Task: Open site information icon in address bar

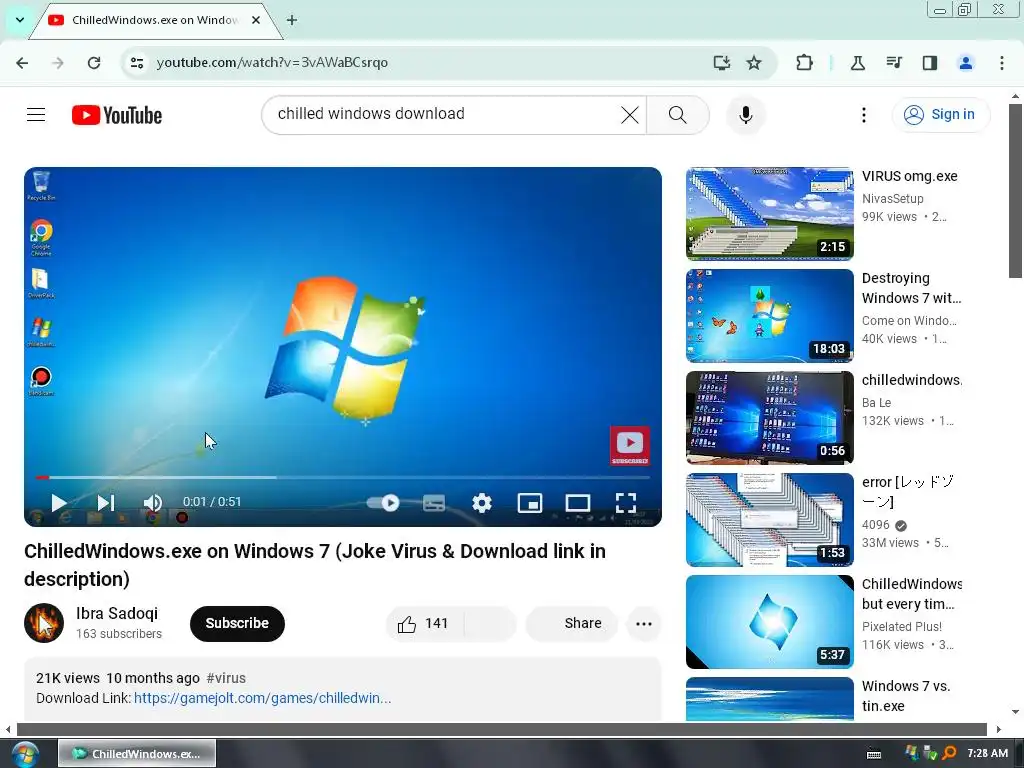Action: [137, 63]
